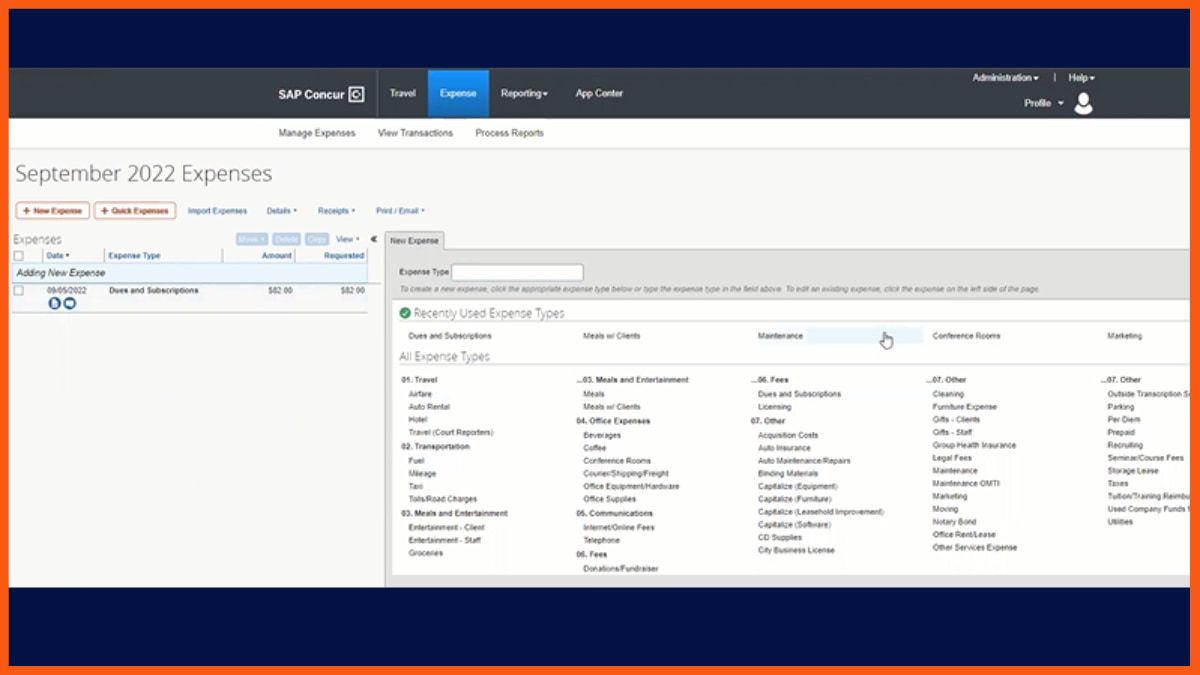Open the Receipts dropdown menu

tap(336, 211)
